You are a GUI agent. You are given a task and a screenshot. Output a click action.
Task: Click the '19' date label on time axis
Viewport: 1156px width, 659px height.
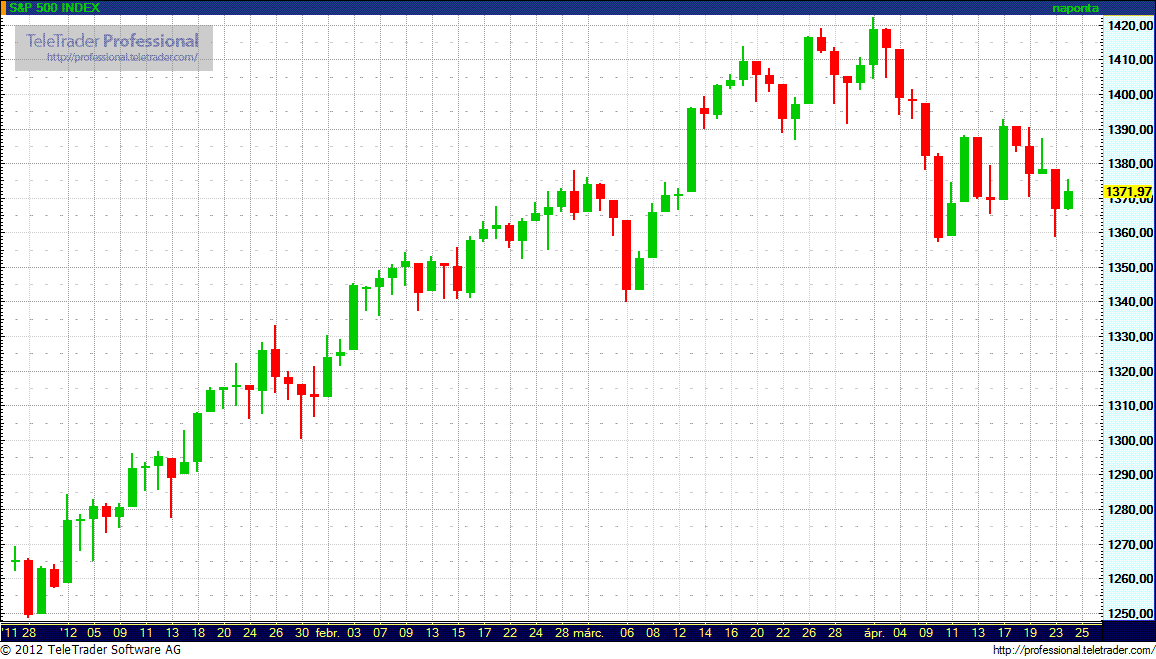1030,632
